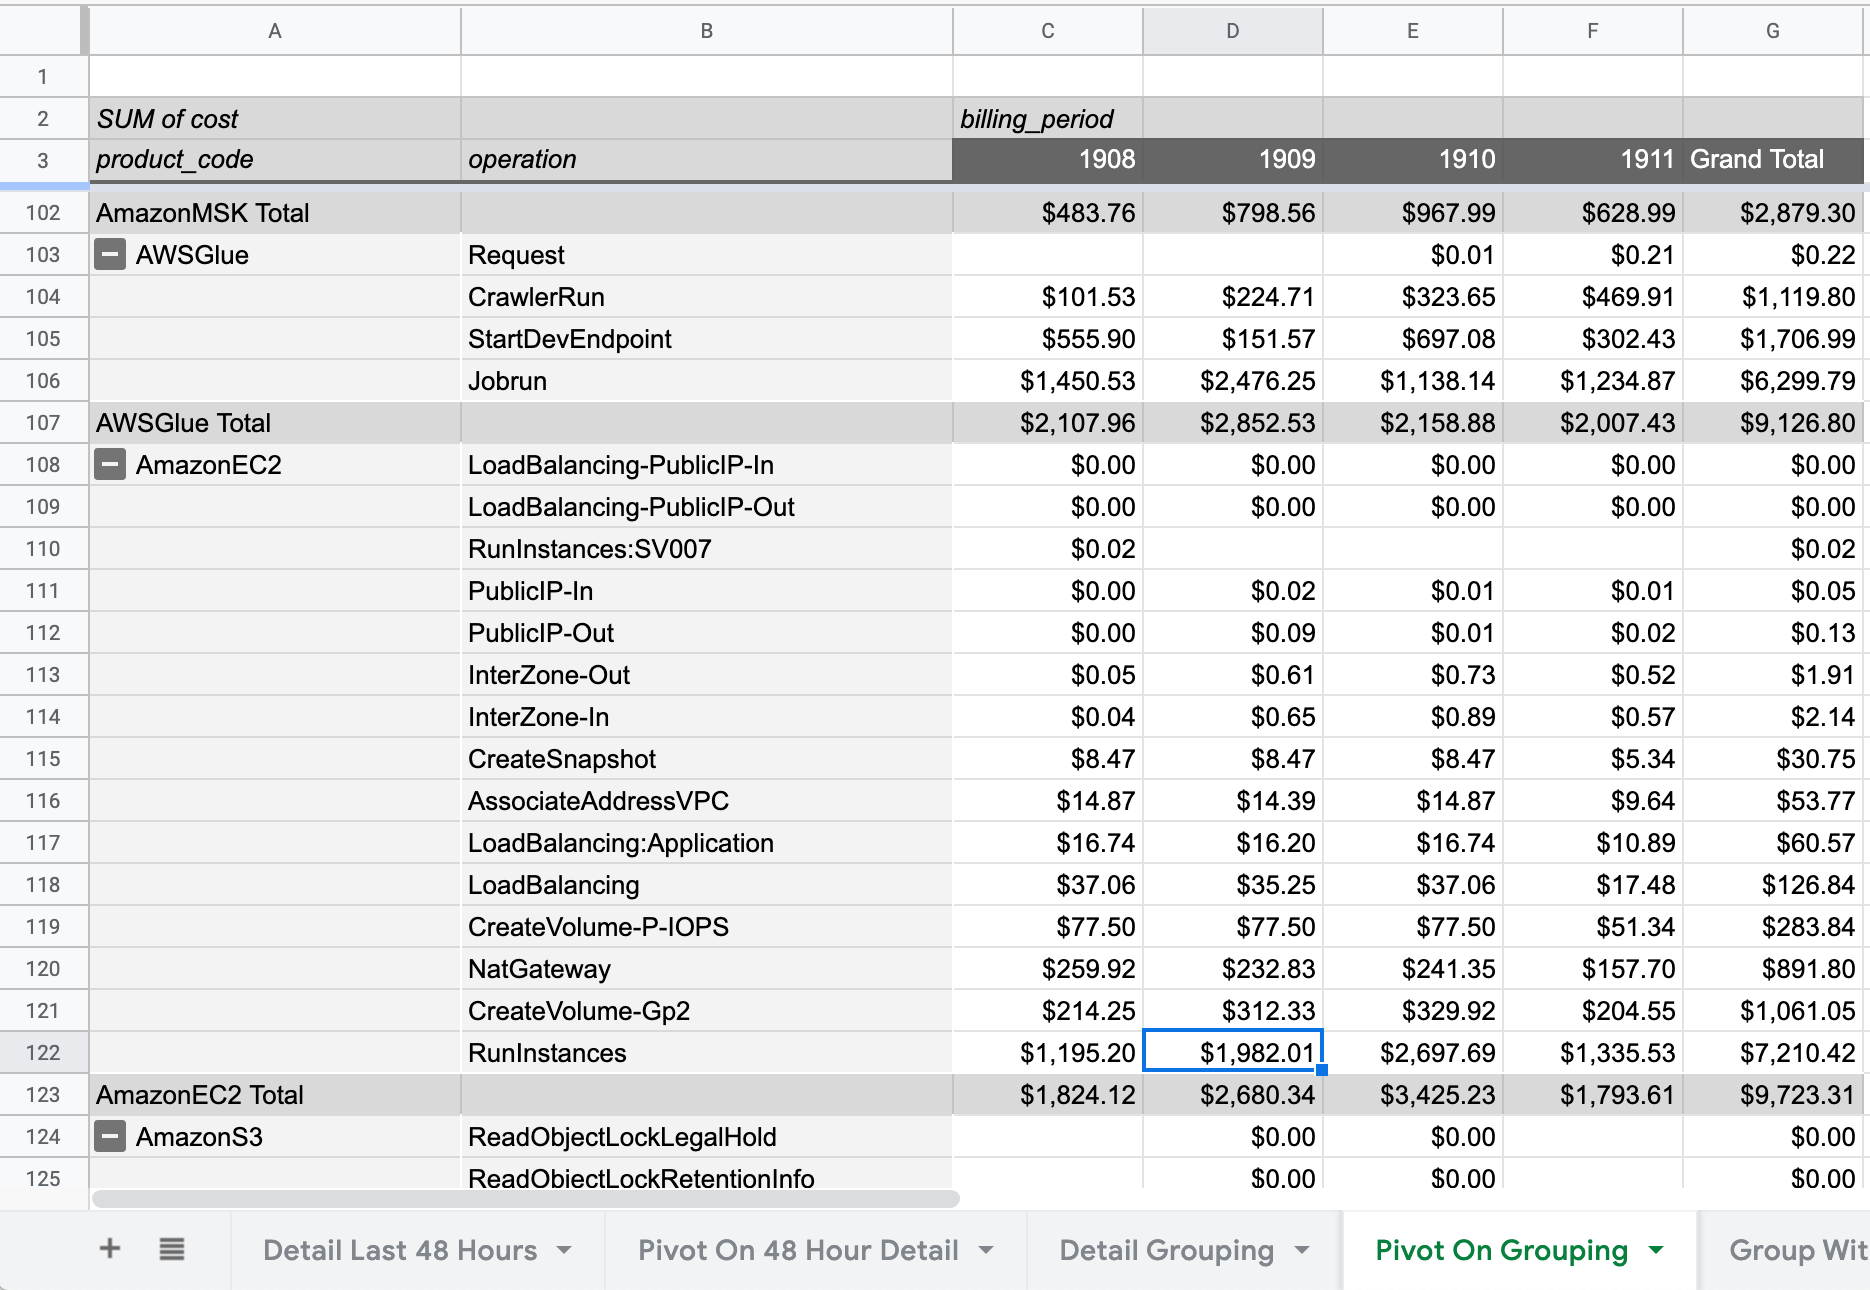Screen dimensions: 1870x1290
Task: Click the AmazonMSK Total cell
Action: [x=275, y=213]
